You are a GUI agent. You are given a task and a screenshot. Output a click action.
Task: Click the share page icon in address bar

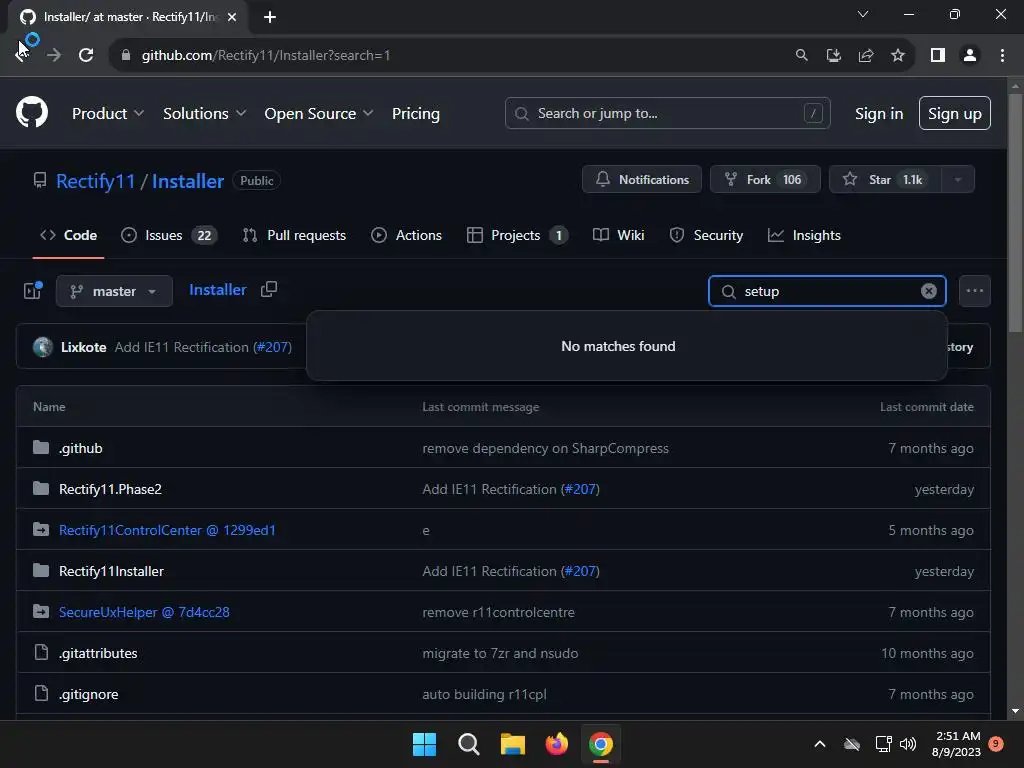pos(866,55)
